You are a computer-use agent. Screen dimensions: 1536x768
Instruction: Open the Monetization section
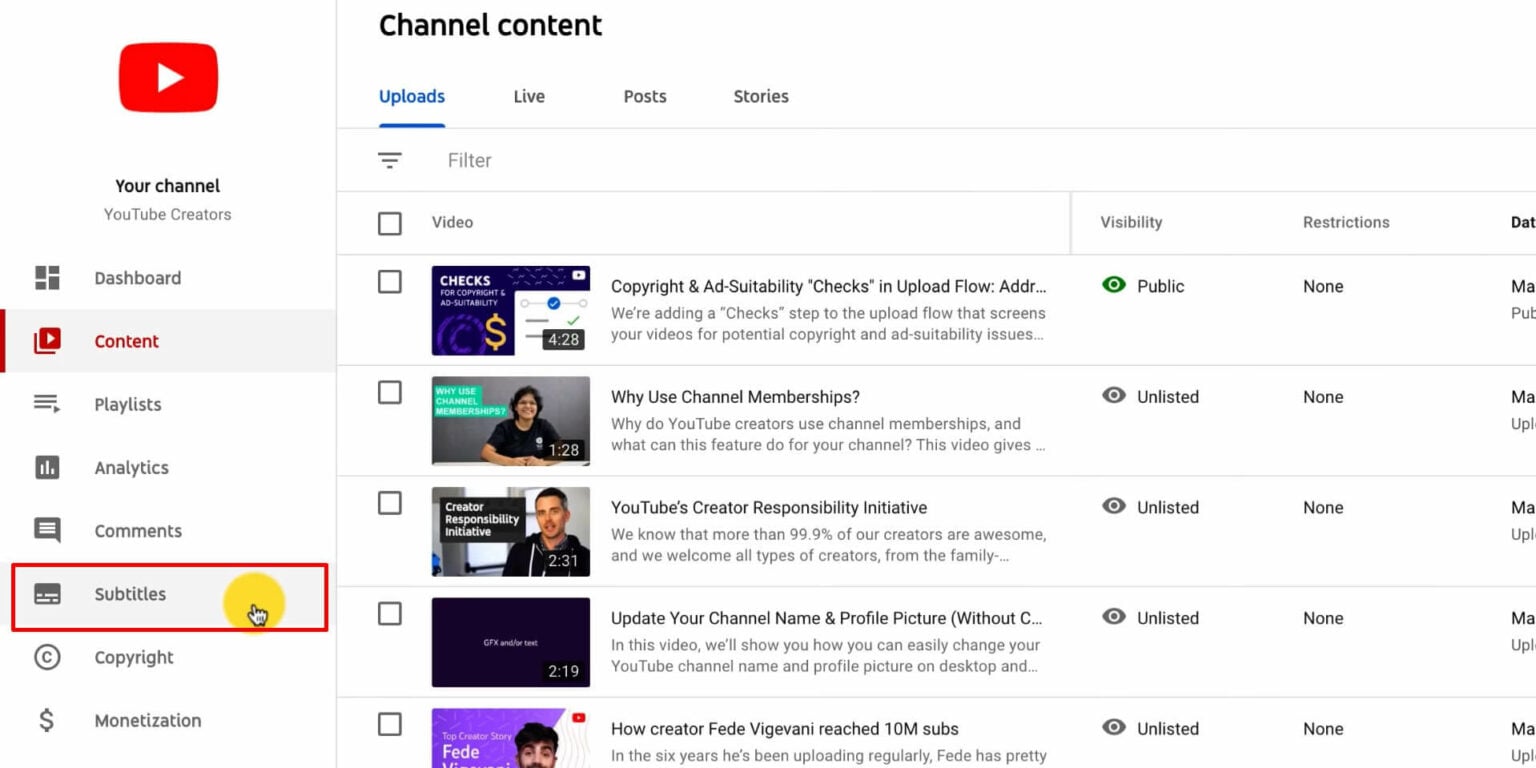coord(147,720)
